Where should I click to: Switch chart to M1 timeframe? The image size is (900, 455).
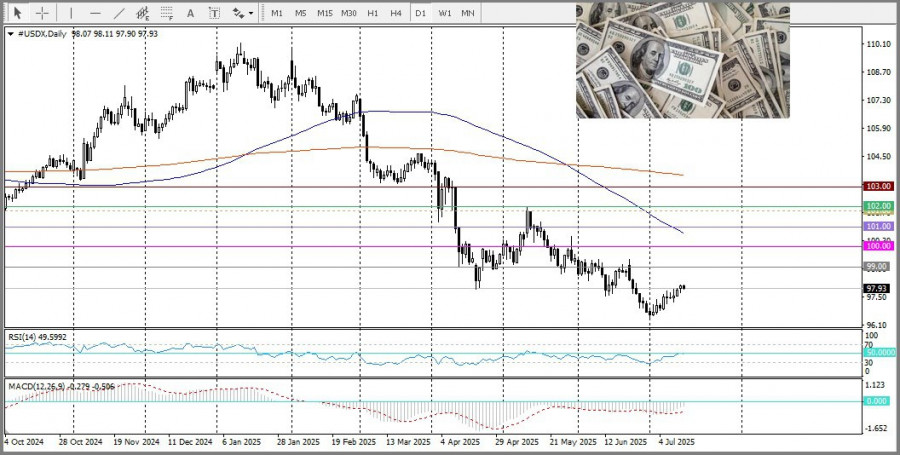point(277,13)
